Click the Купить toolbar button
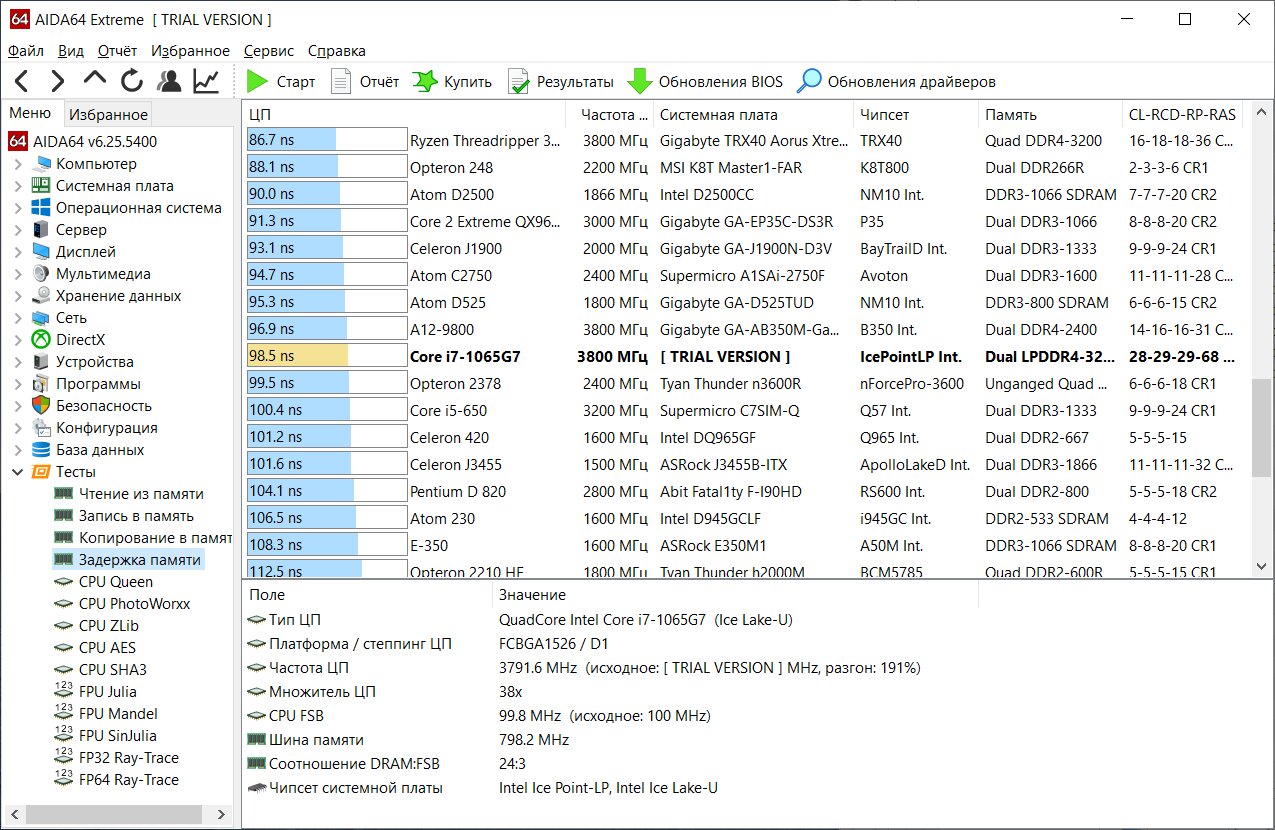 453,82
